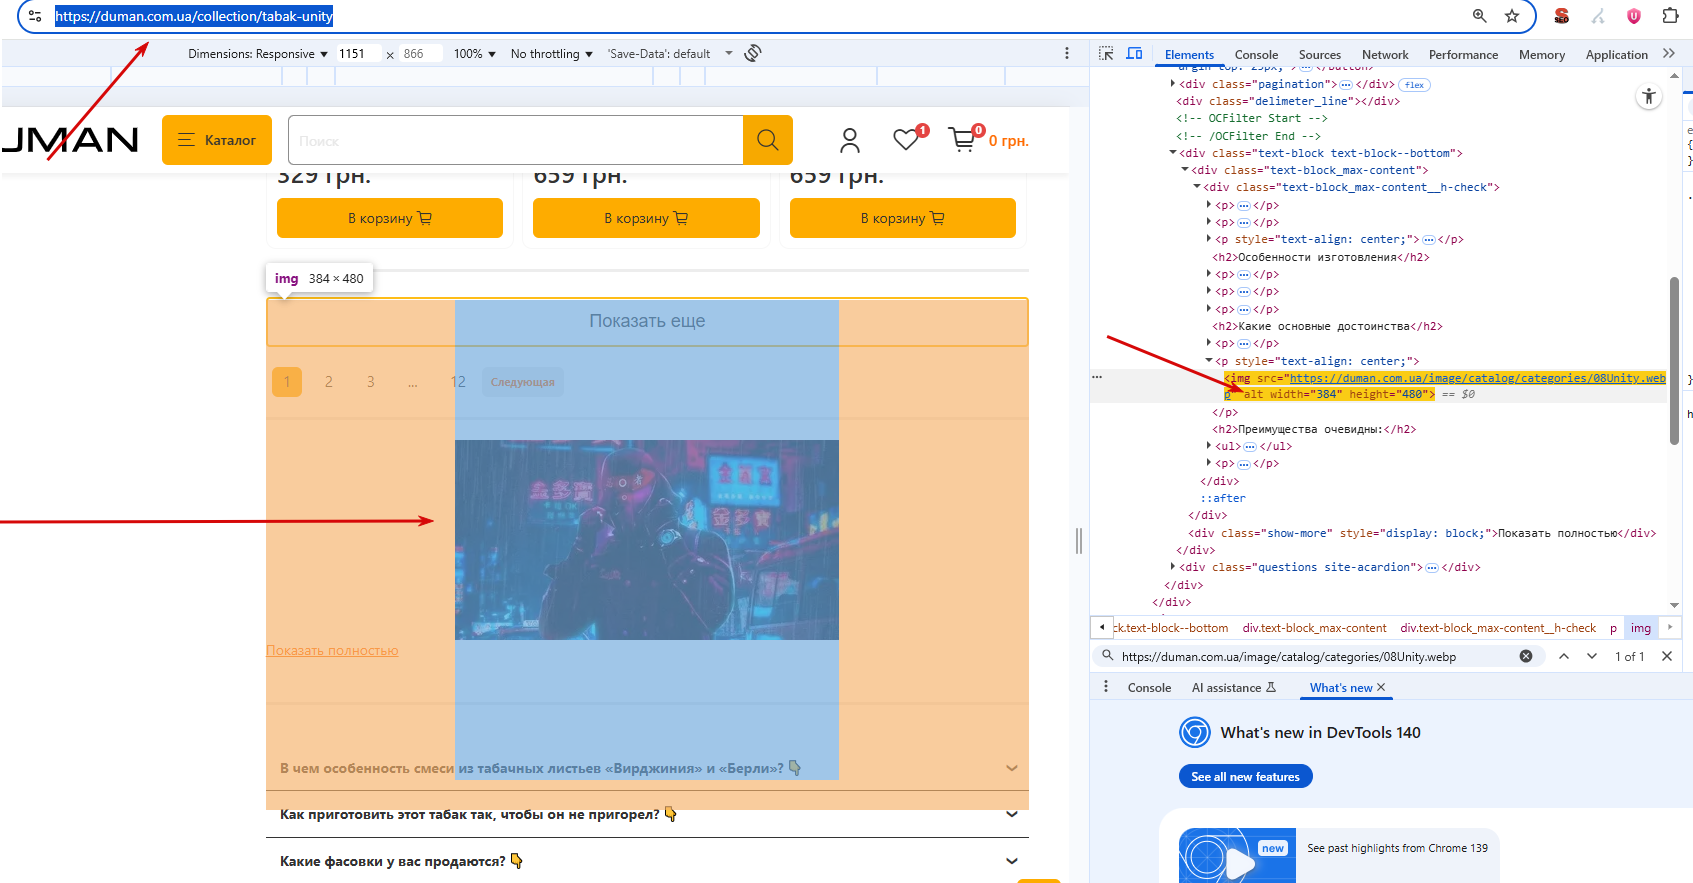1693x883 pixels.
Task: Open the Save-Data default dropdown
Action: (x=670, y=54)
